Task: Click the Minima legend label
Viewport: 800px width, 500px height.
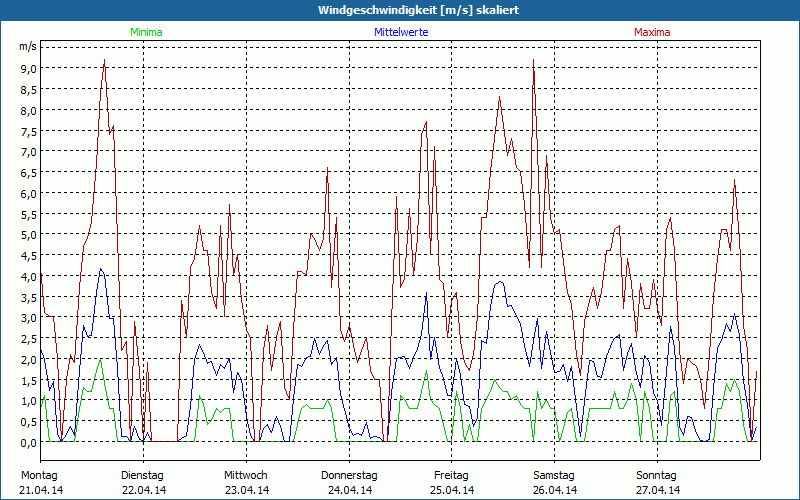Action: [146, 32]
